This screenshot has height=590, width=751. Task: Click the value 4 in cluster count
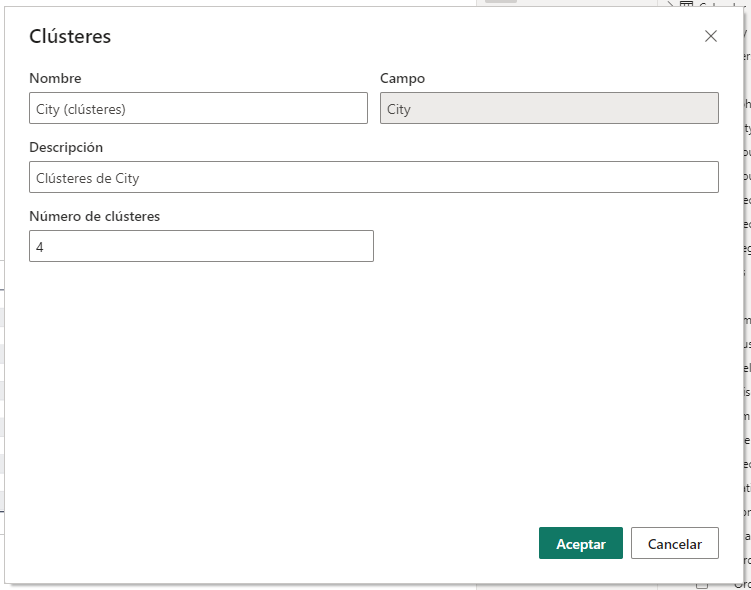pyautogui.click(x=40, y=247)
